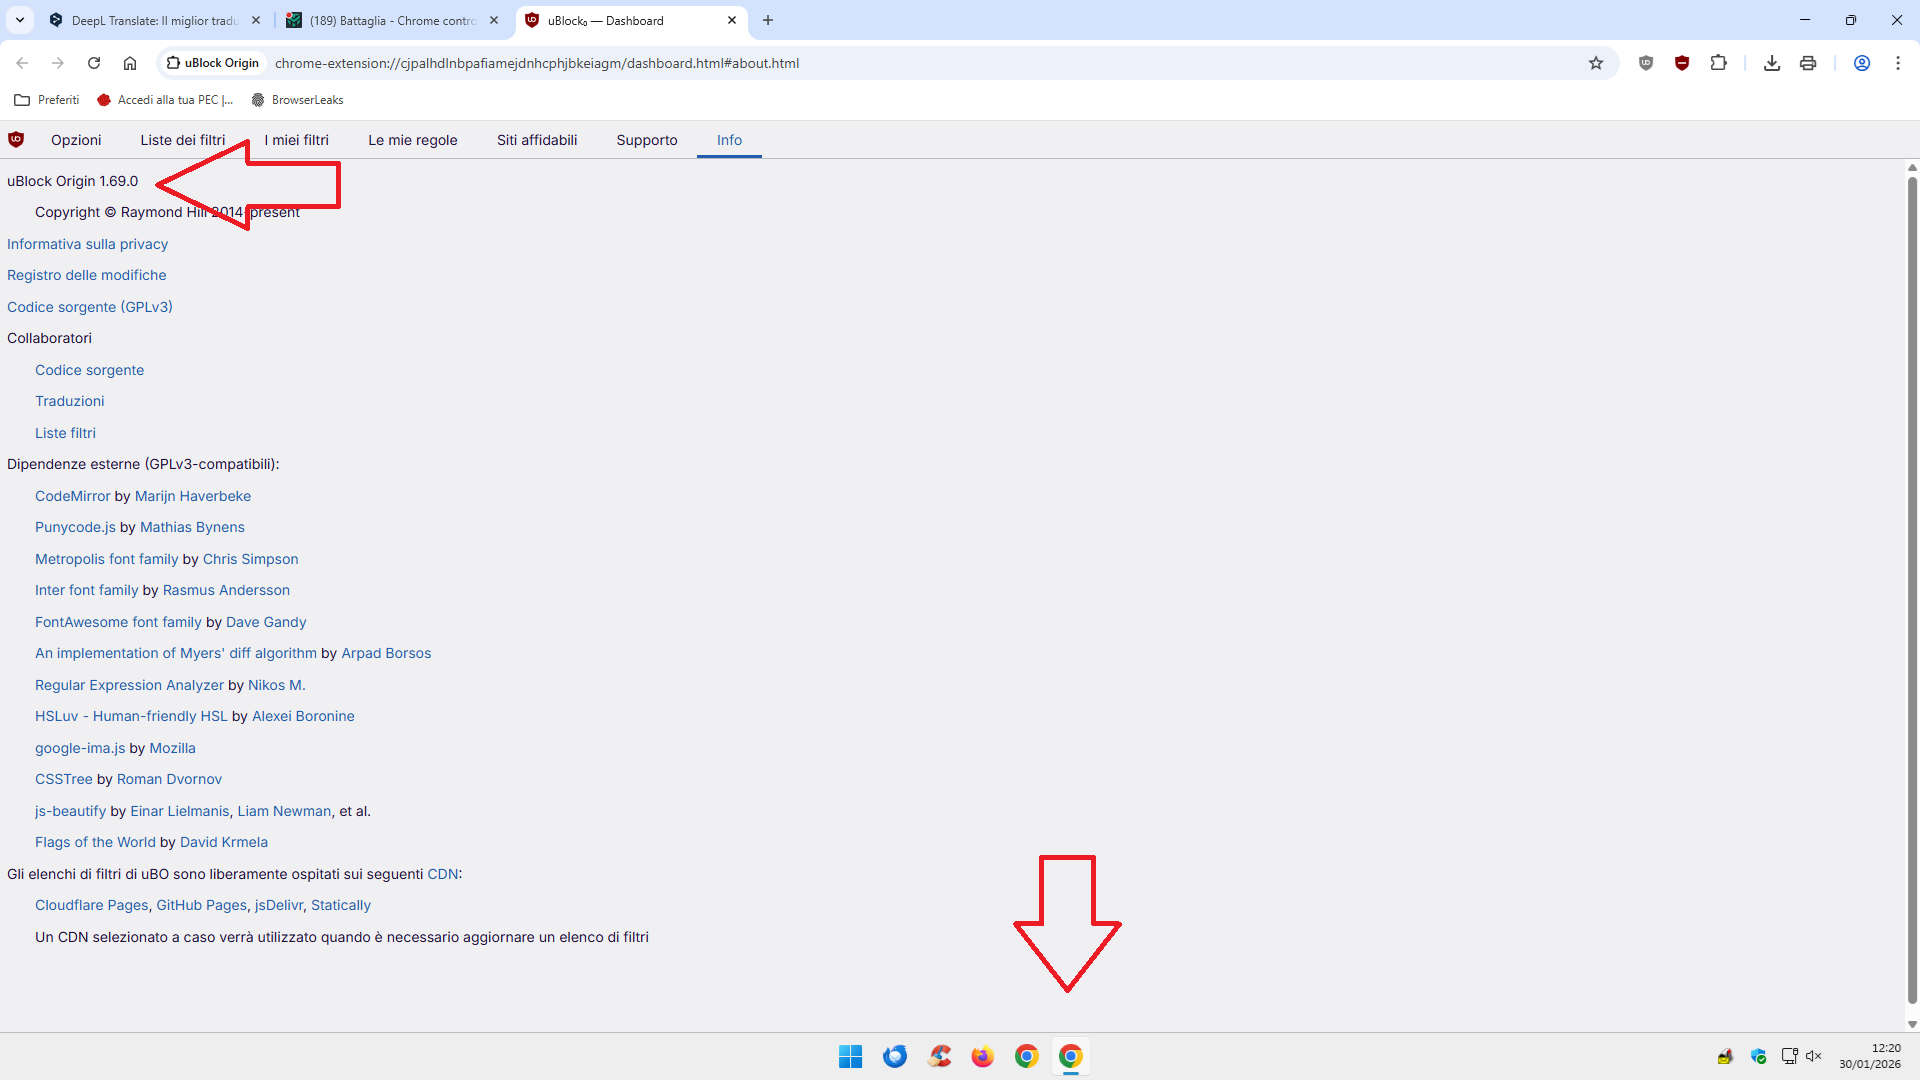The width and height of the screenshot is (1920, 1080).
Task: Open the Cloudflare Pages link
Action: point(91,905)
